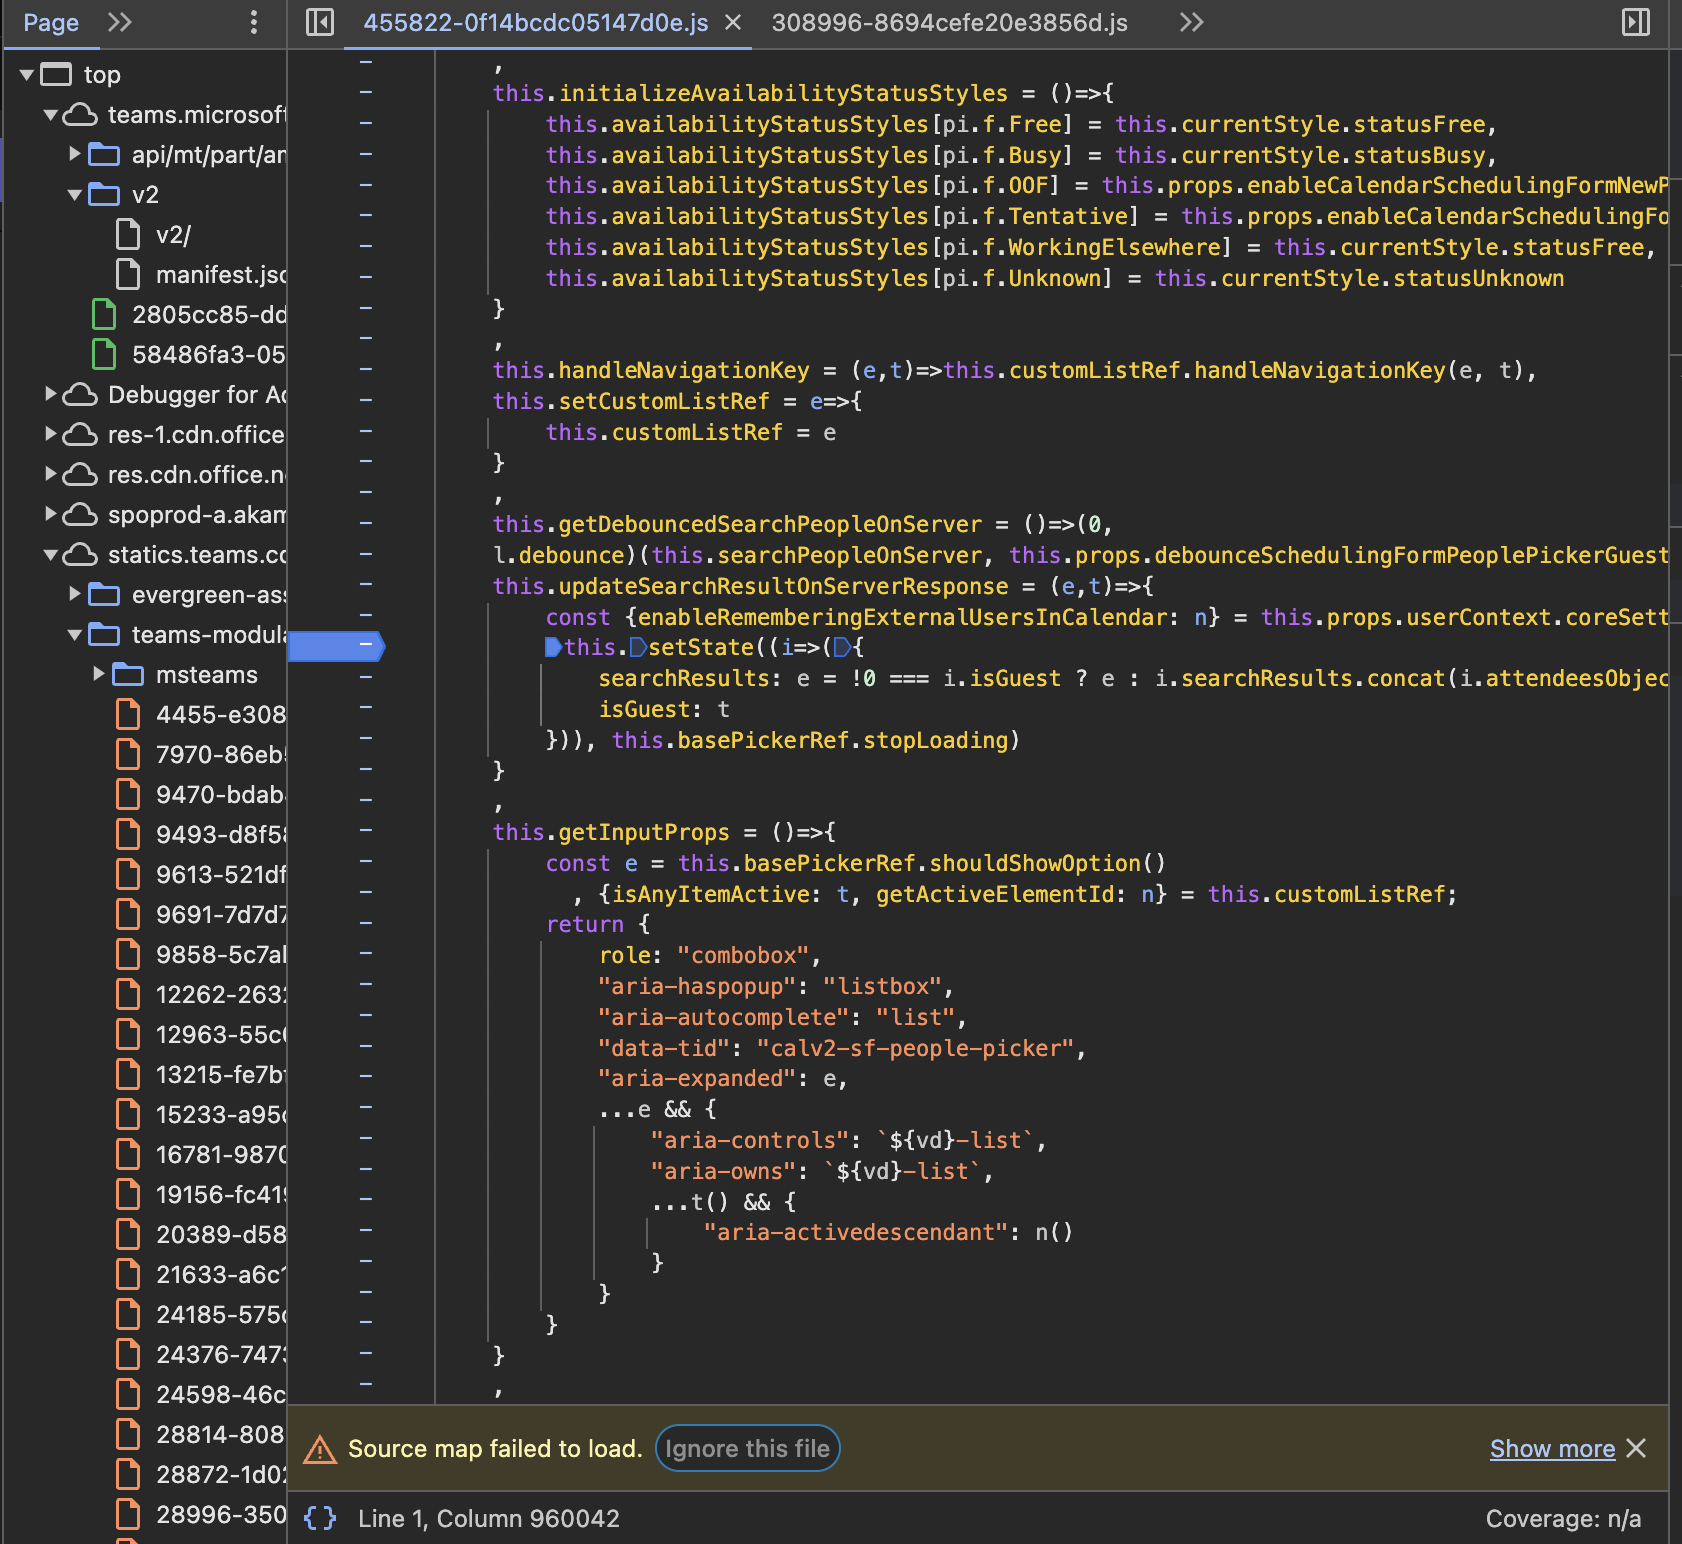Click Ignore this file button
Screen dimensions: 1682x1544
pos(747,1448)
